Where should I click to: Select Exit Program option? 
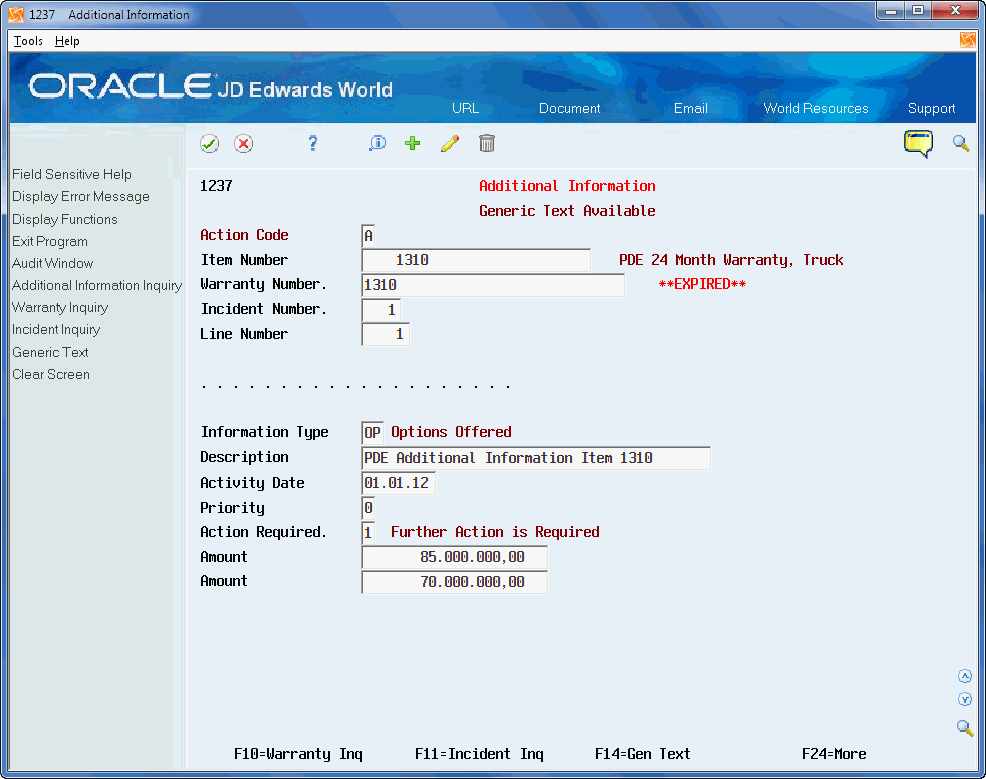click(50, 241)
